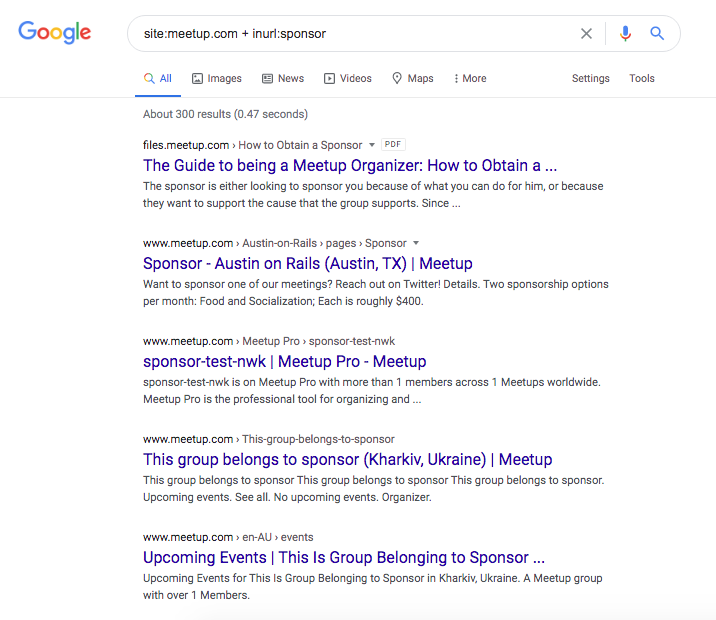Switch to the Images tab

click(x=216, y=79)
